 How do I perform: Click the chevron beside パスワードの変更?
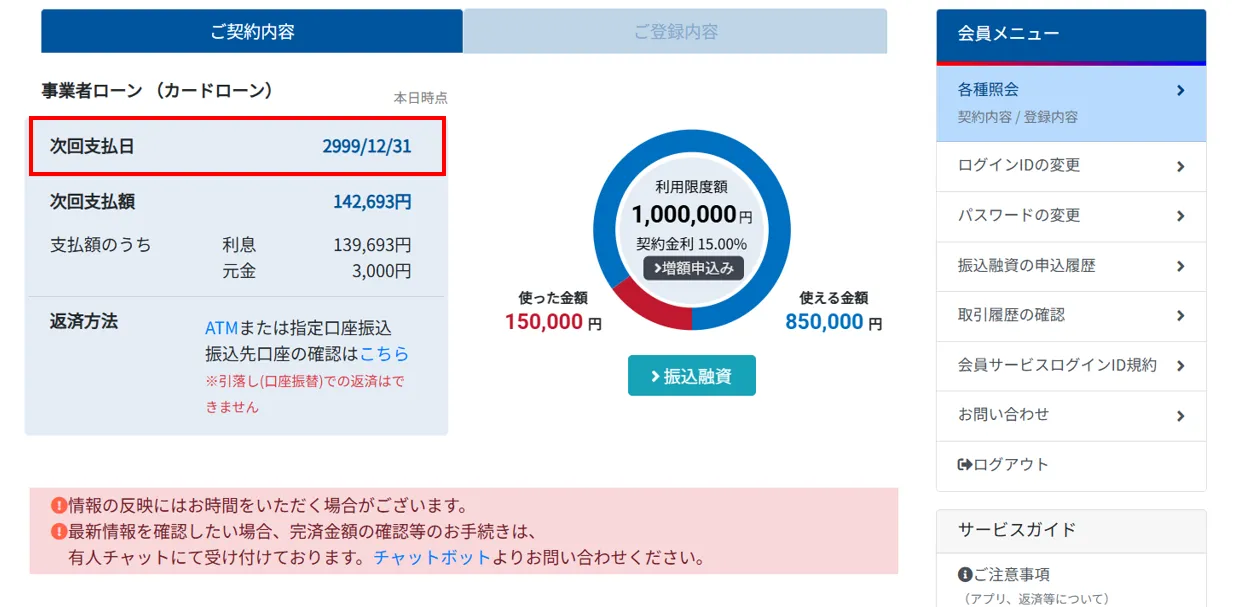[1181, 216]
